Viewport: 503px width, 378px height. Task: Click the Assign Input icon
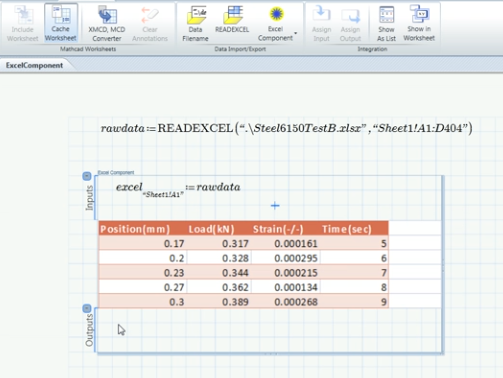[x=321, y=23]
